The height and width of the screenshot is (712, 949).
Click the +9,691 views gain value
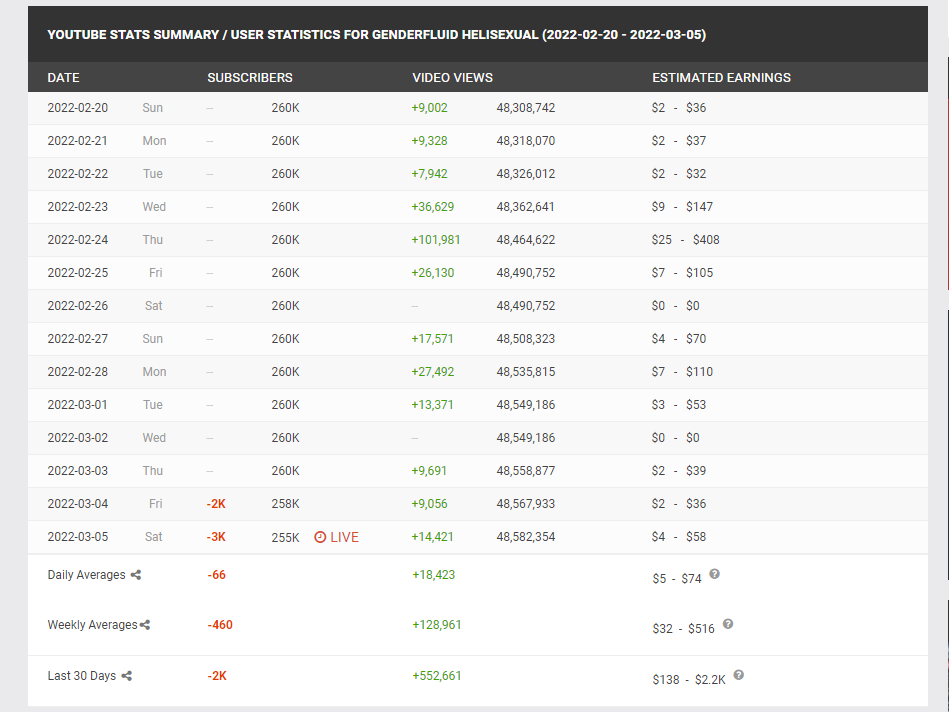pos(429,470)
